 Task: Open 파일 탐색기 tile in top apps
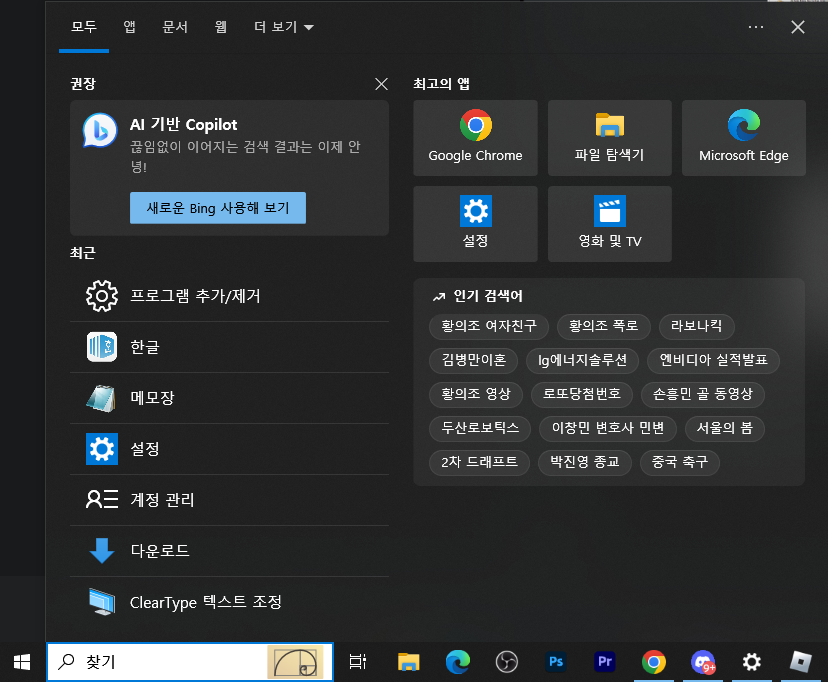point(609,138)
